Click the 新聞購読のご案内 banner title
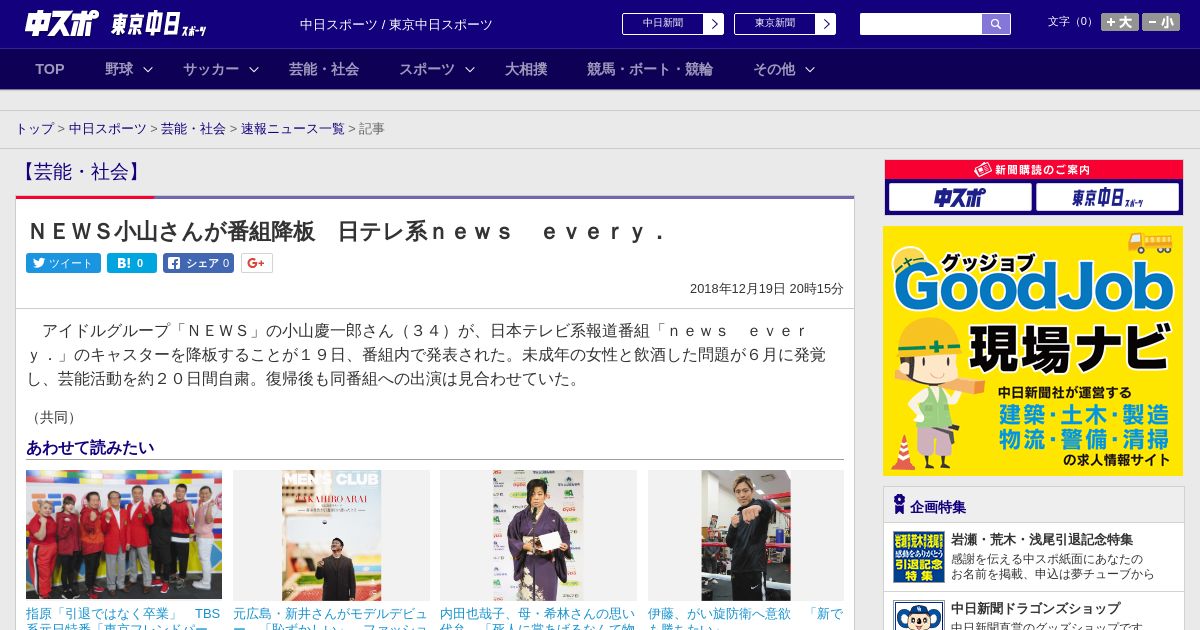 pyautogui.click(x=1033, y=170)
